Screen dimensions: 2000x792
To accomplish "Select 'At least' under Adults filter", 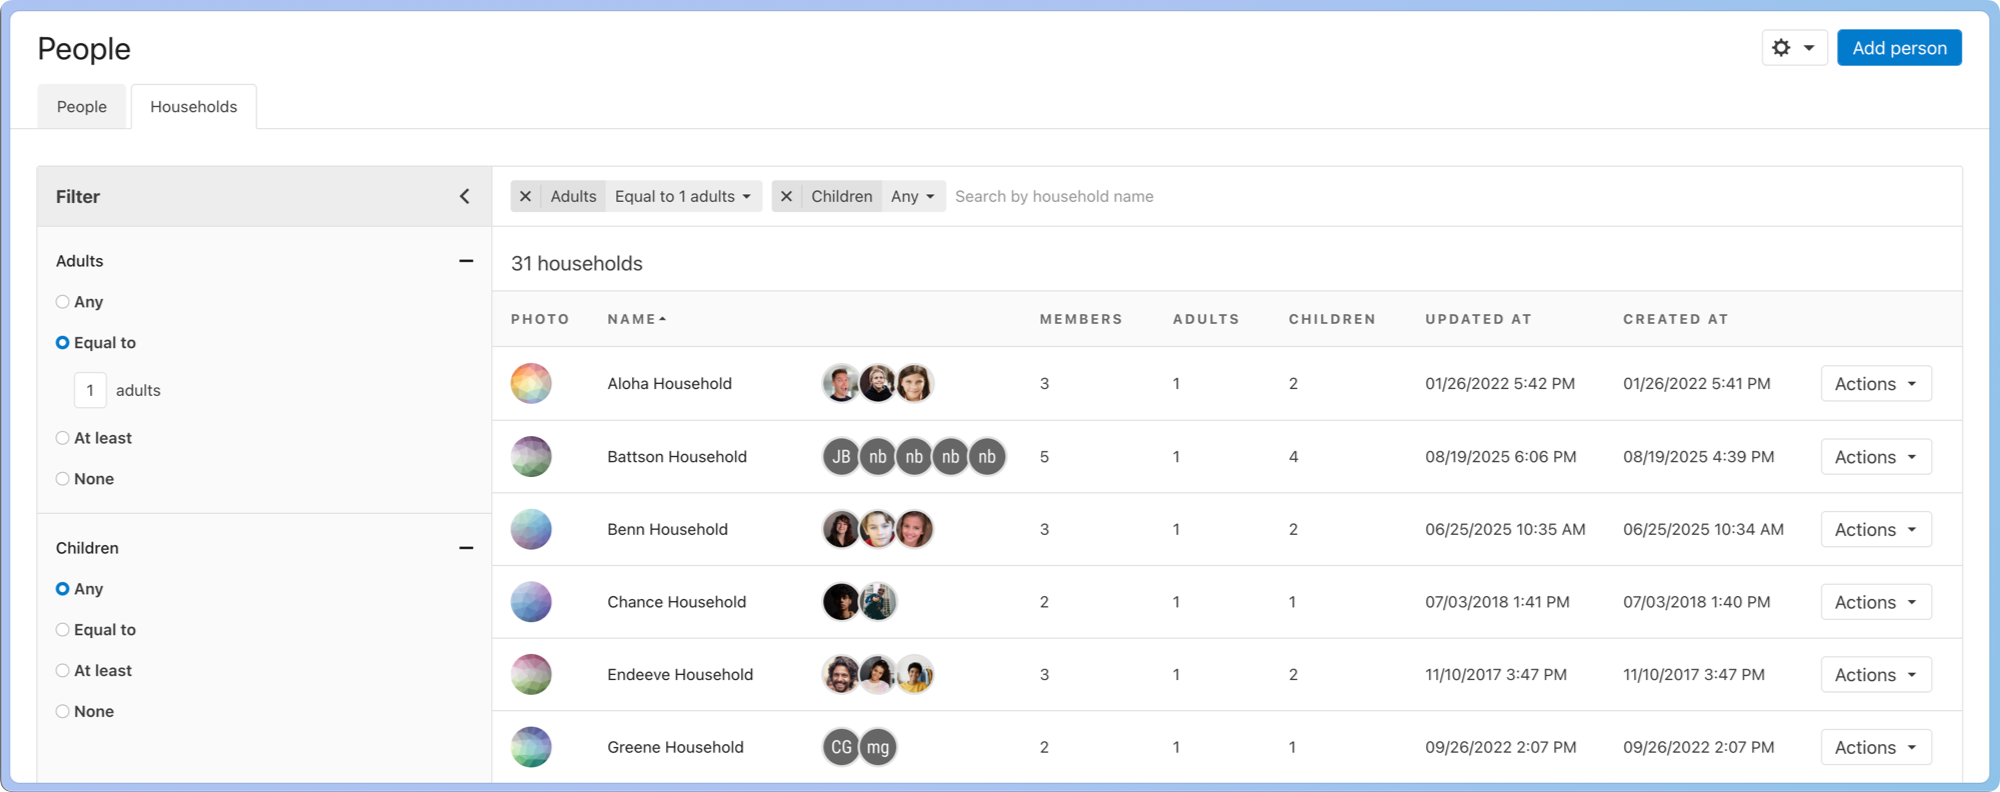I will [63, 438].
